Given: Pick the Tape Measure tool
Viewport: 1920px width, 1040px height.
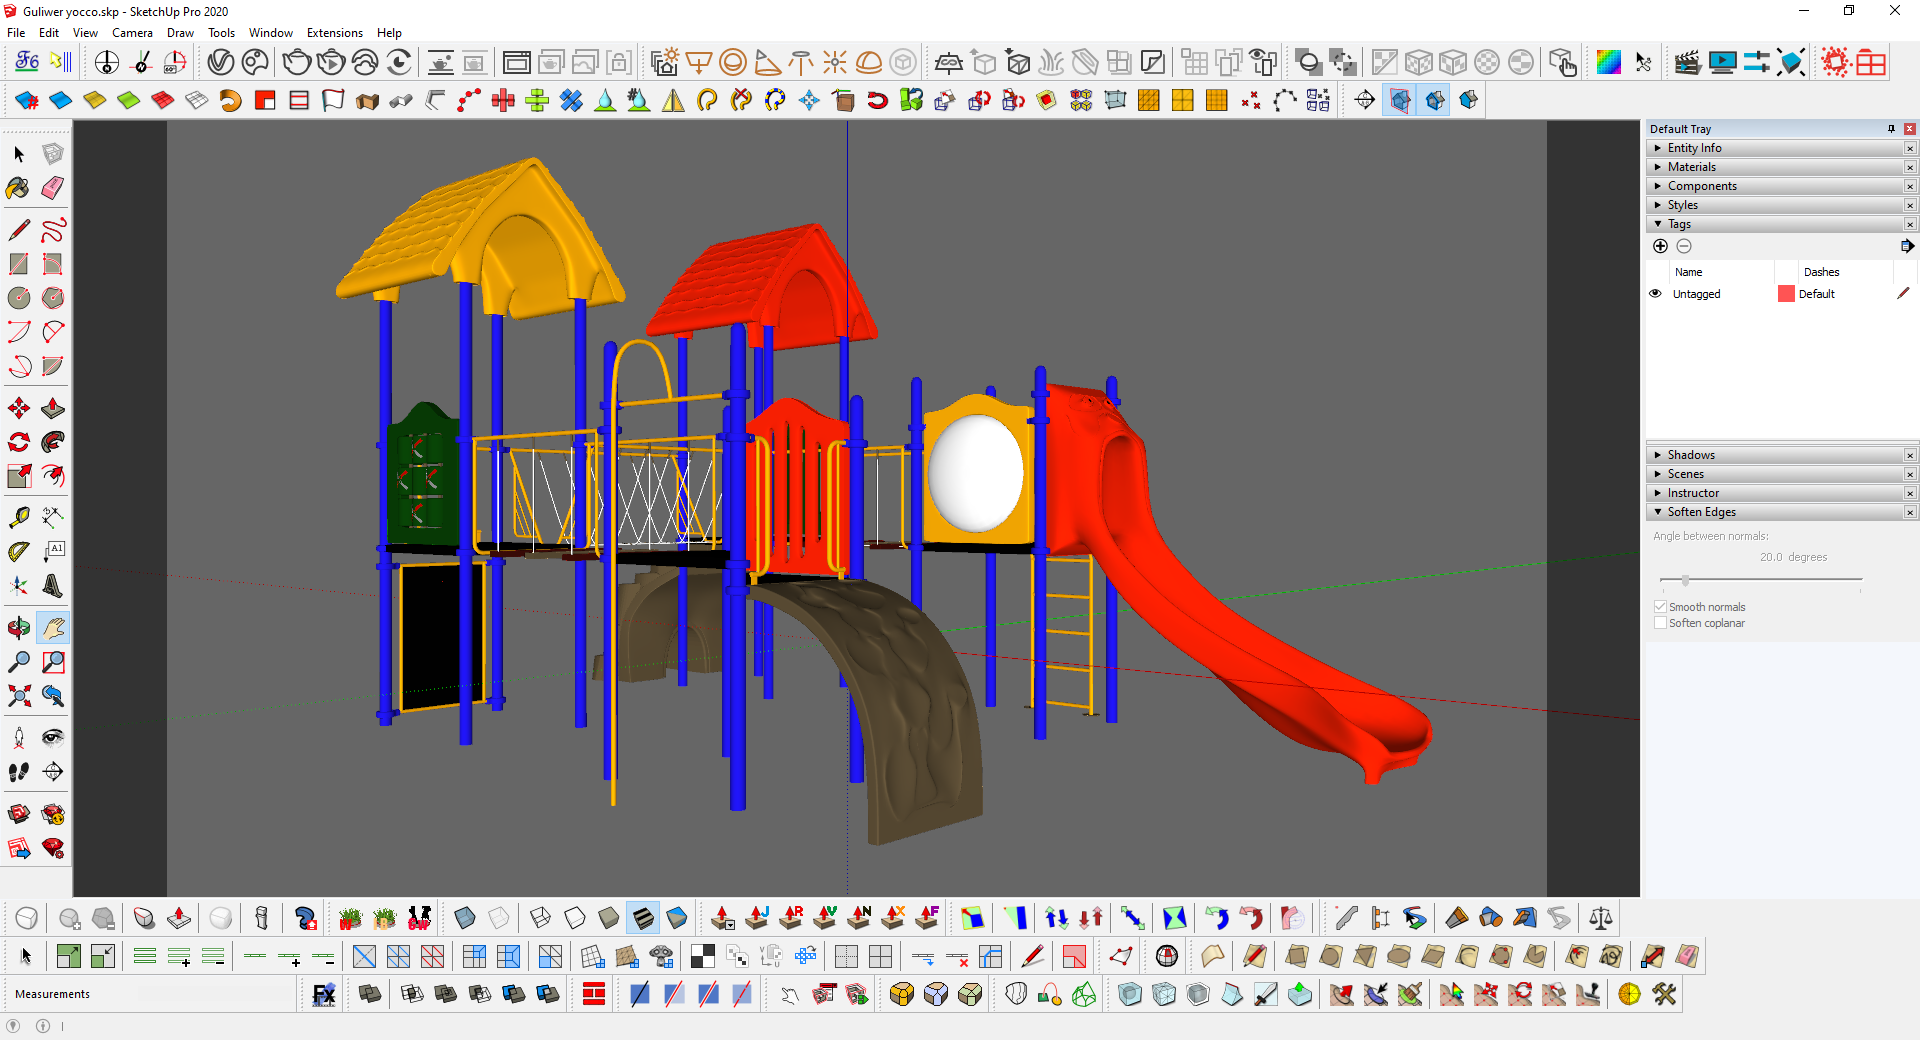Looking at the screenshot, I should click(19, 518).
